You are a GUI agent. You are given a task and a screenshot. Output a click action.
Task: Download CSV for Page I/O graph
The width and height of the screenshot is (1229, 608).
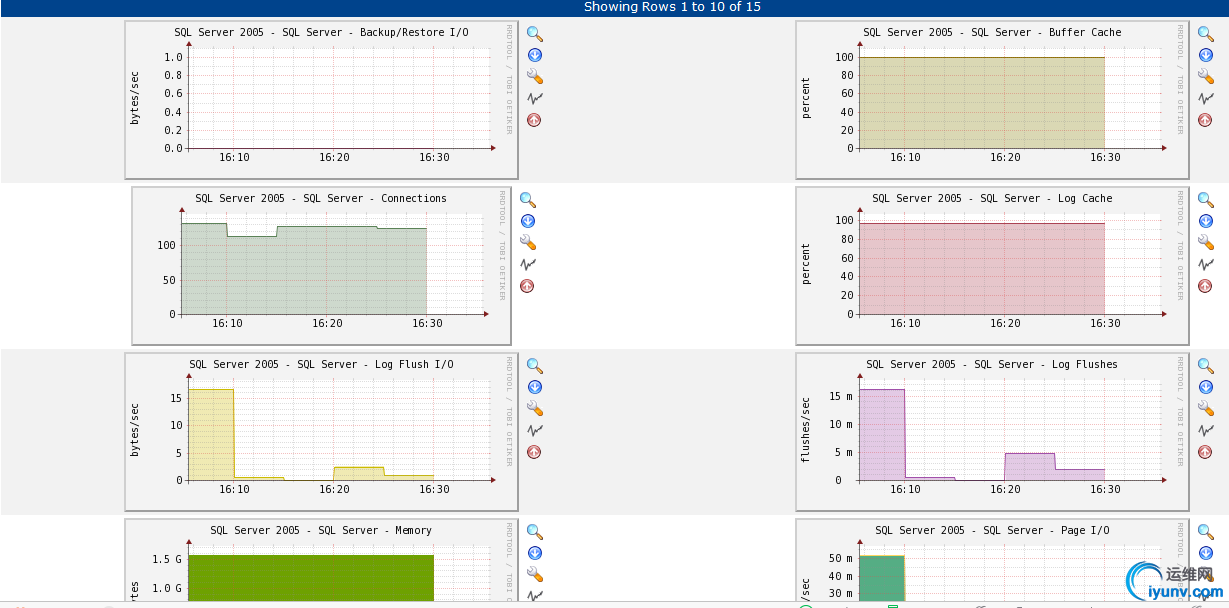pyautogui.click(x=1206, y=553)
